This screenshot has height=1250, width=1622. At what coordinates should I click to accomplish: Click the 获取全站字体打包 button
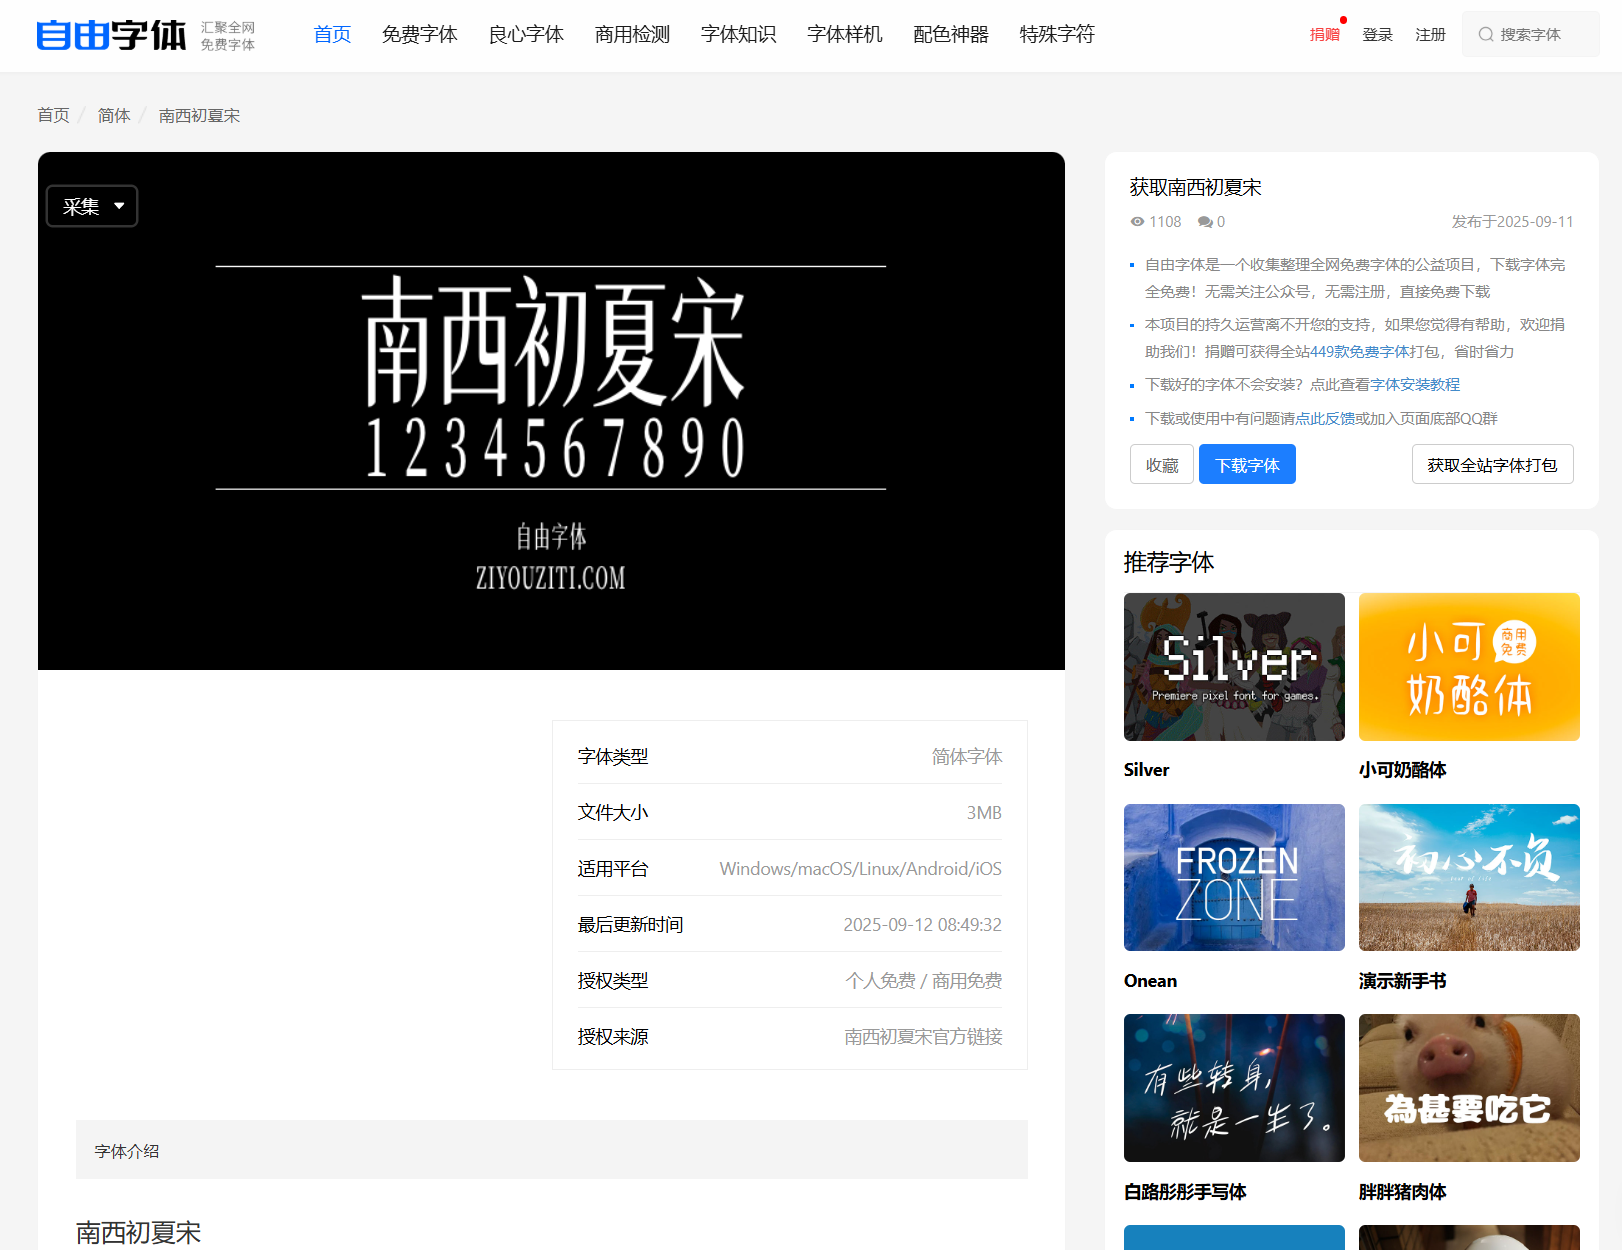click(1492, 465)
